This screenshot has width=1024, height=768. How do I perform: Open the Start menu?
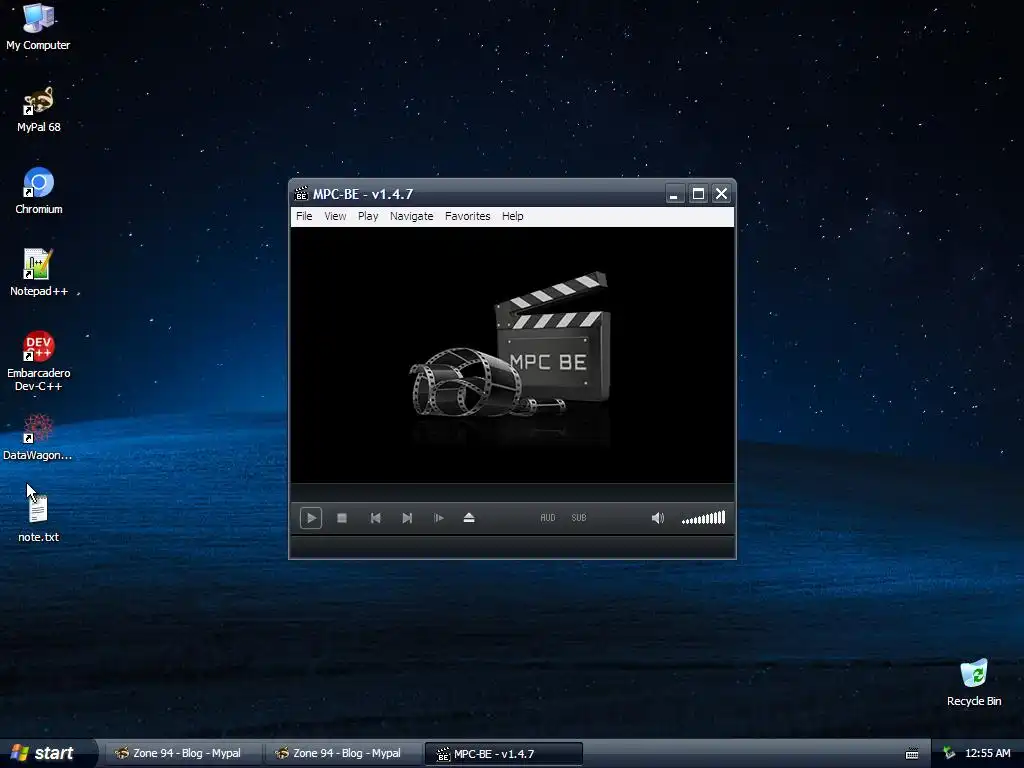point(44,753)
